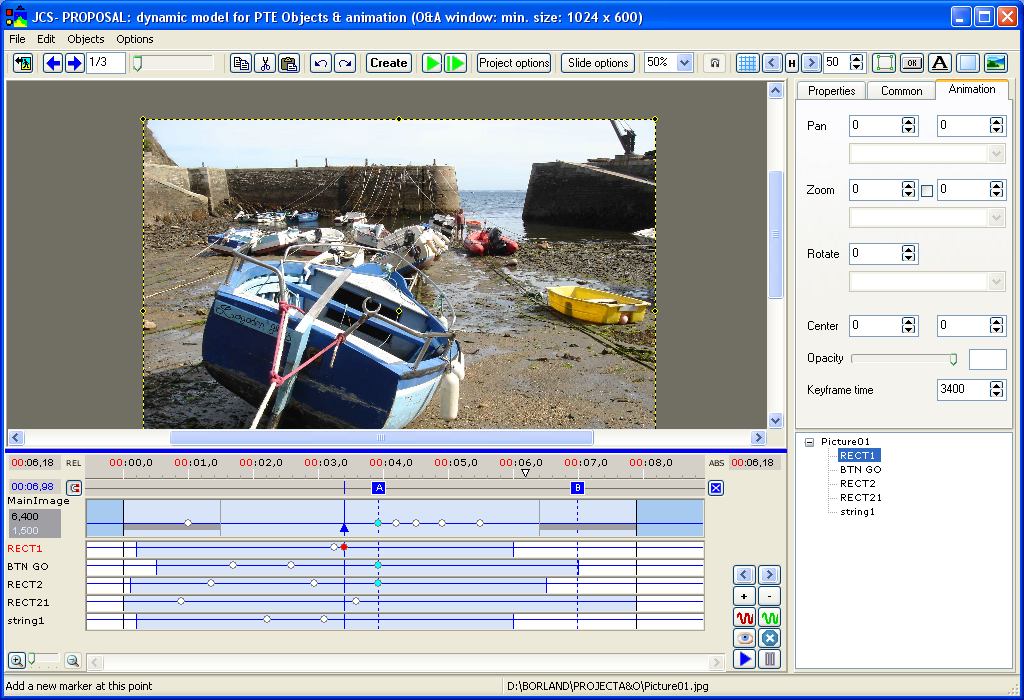Click the red waveform icon

click(744, 618)
